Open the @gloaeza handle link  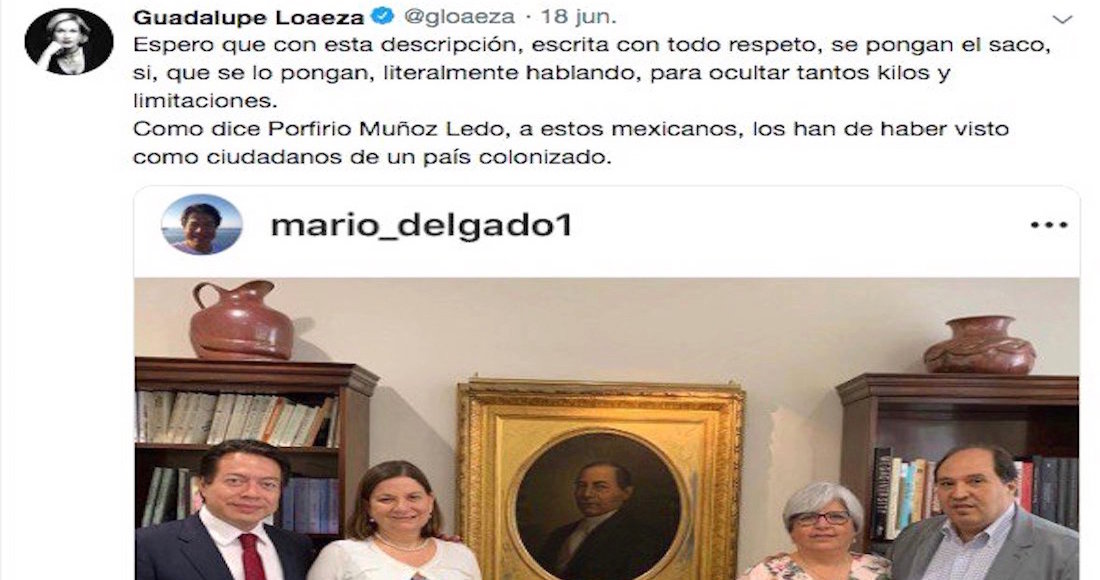460,16
